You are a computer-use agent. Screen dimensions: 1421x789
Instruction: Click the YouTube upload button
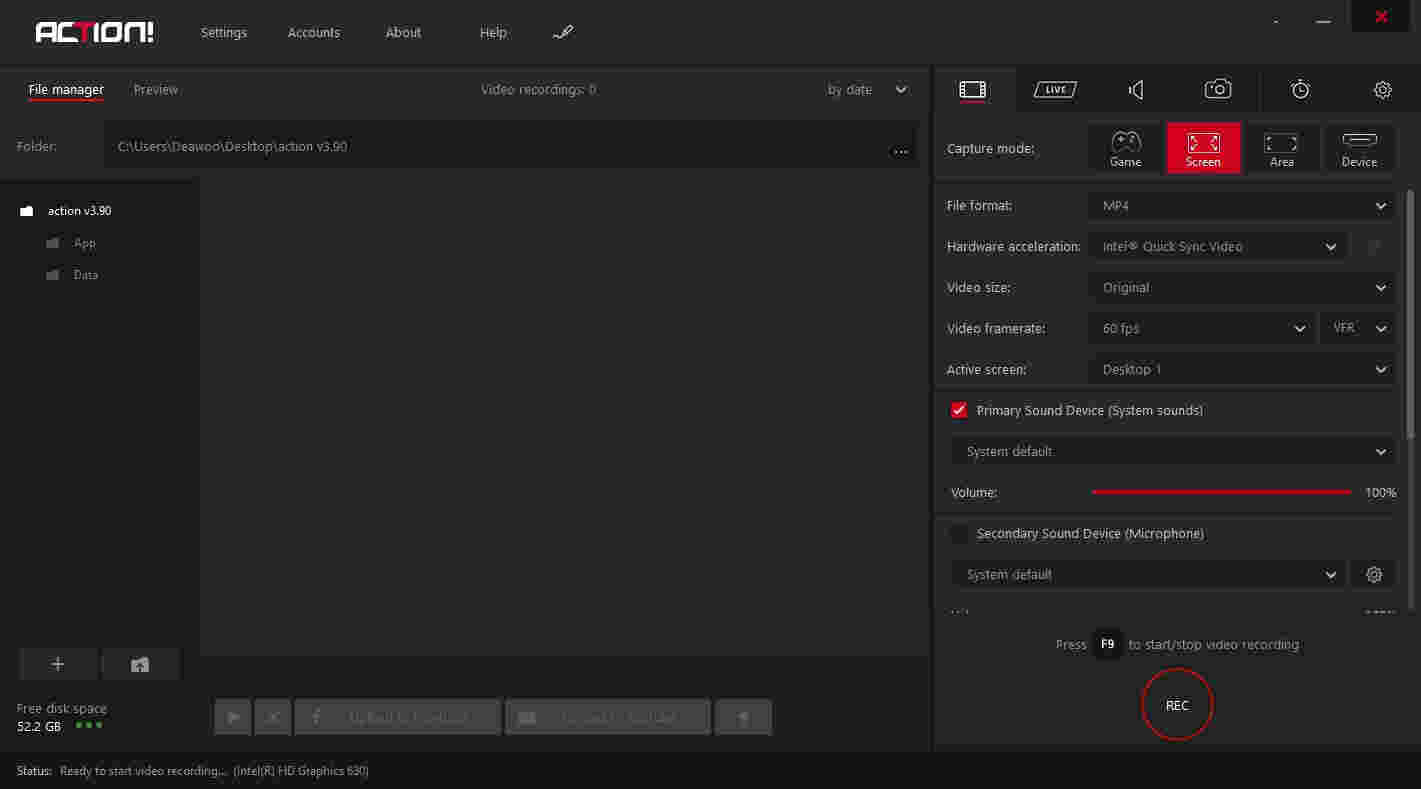(x=608, y=717)
